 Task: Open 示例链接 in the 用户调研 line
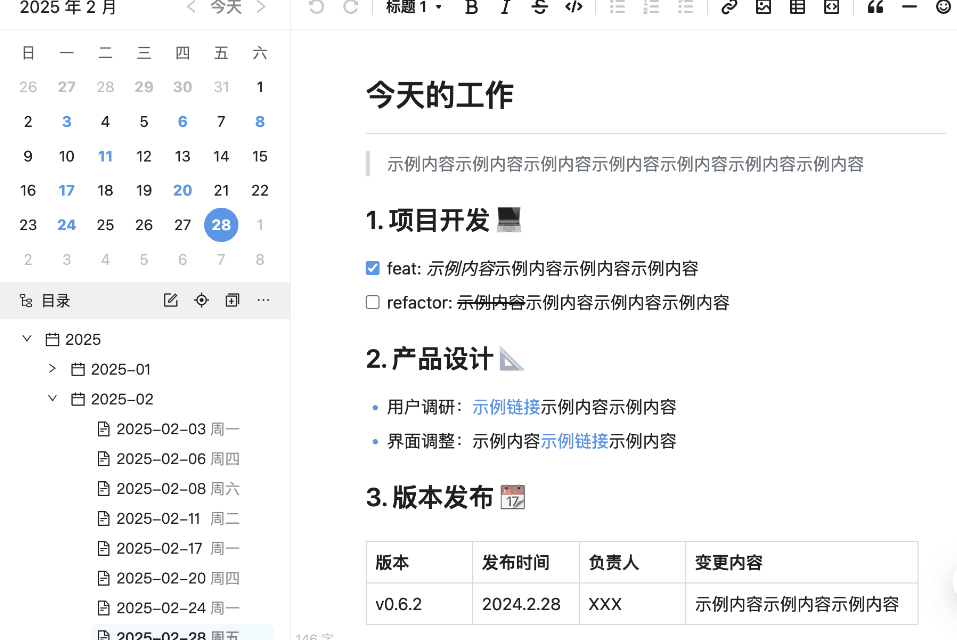point(506,407)
